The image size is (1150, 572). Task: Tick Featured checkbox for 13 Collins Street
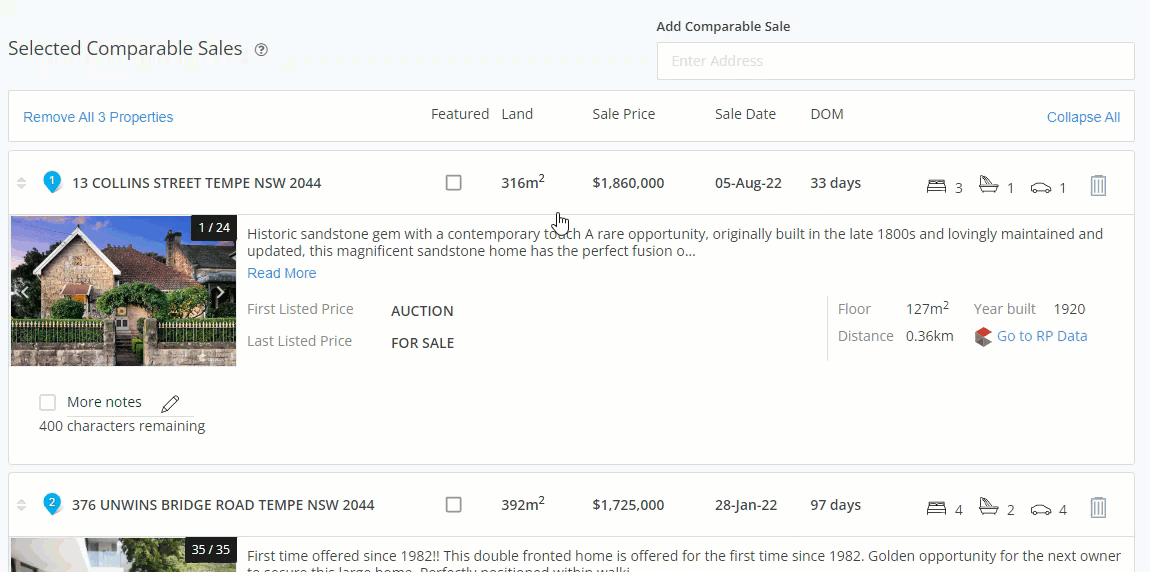pos(454,183)
